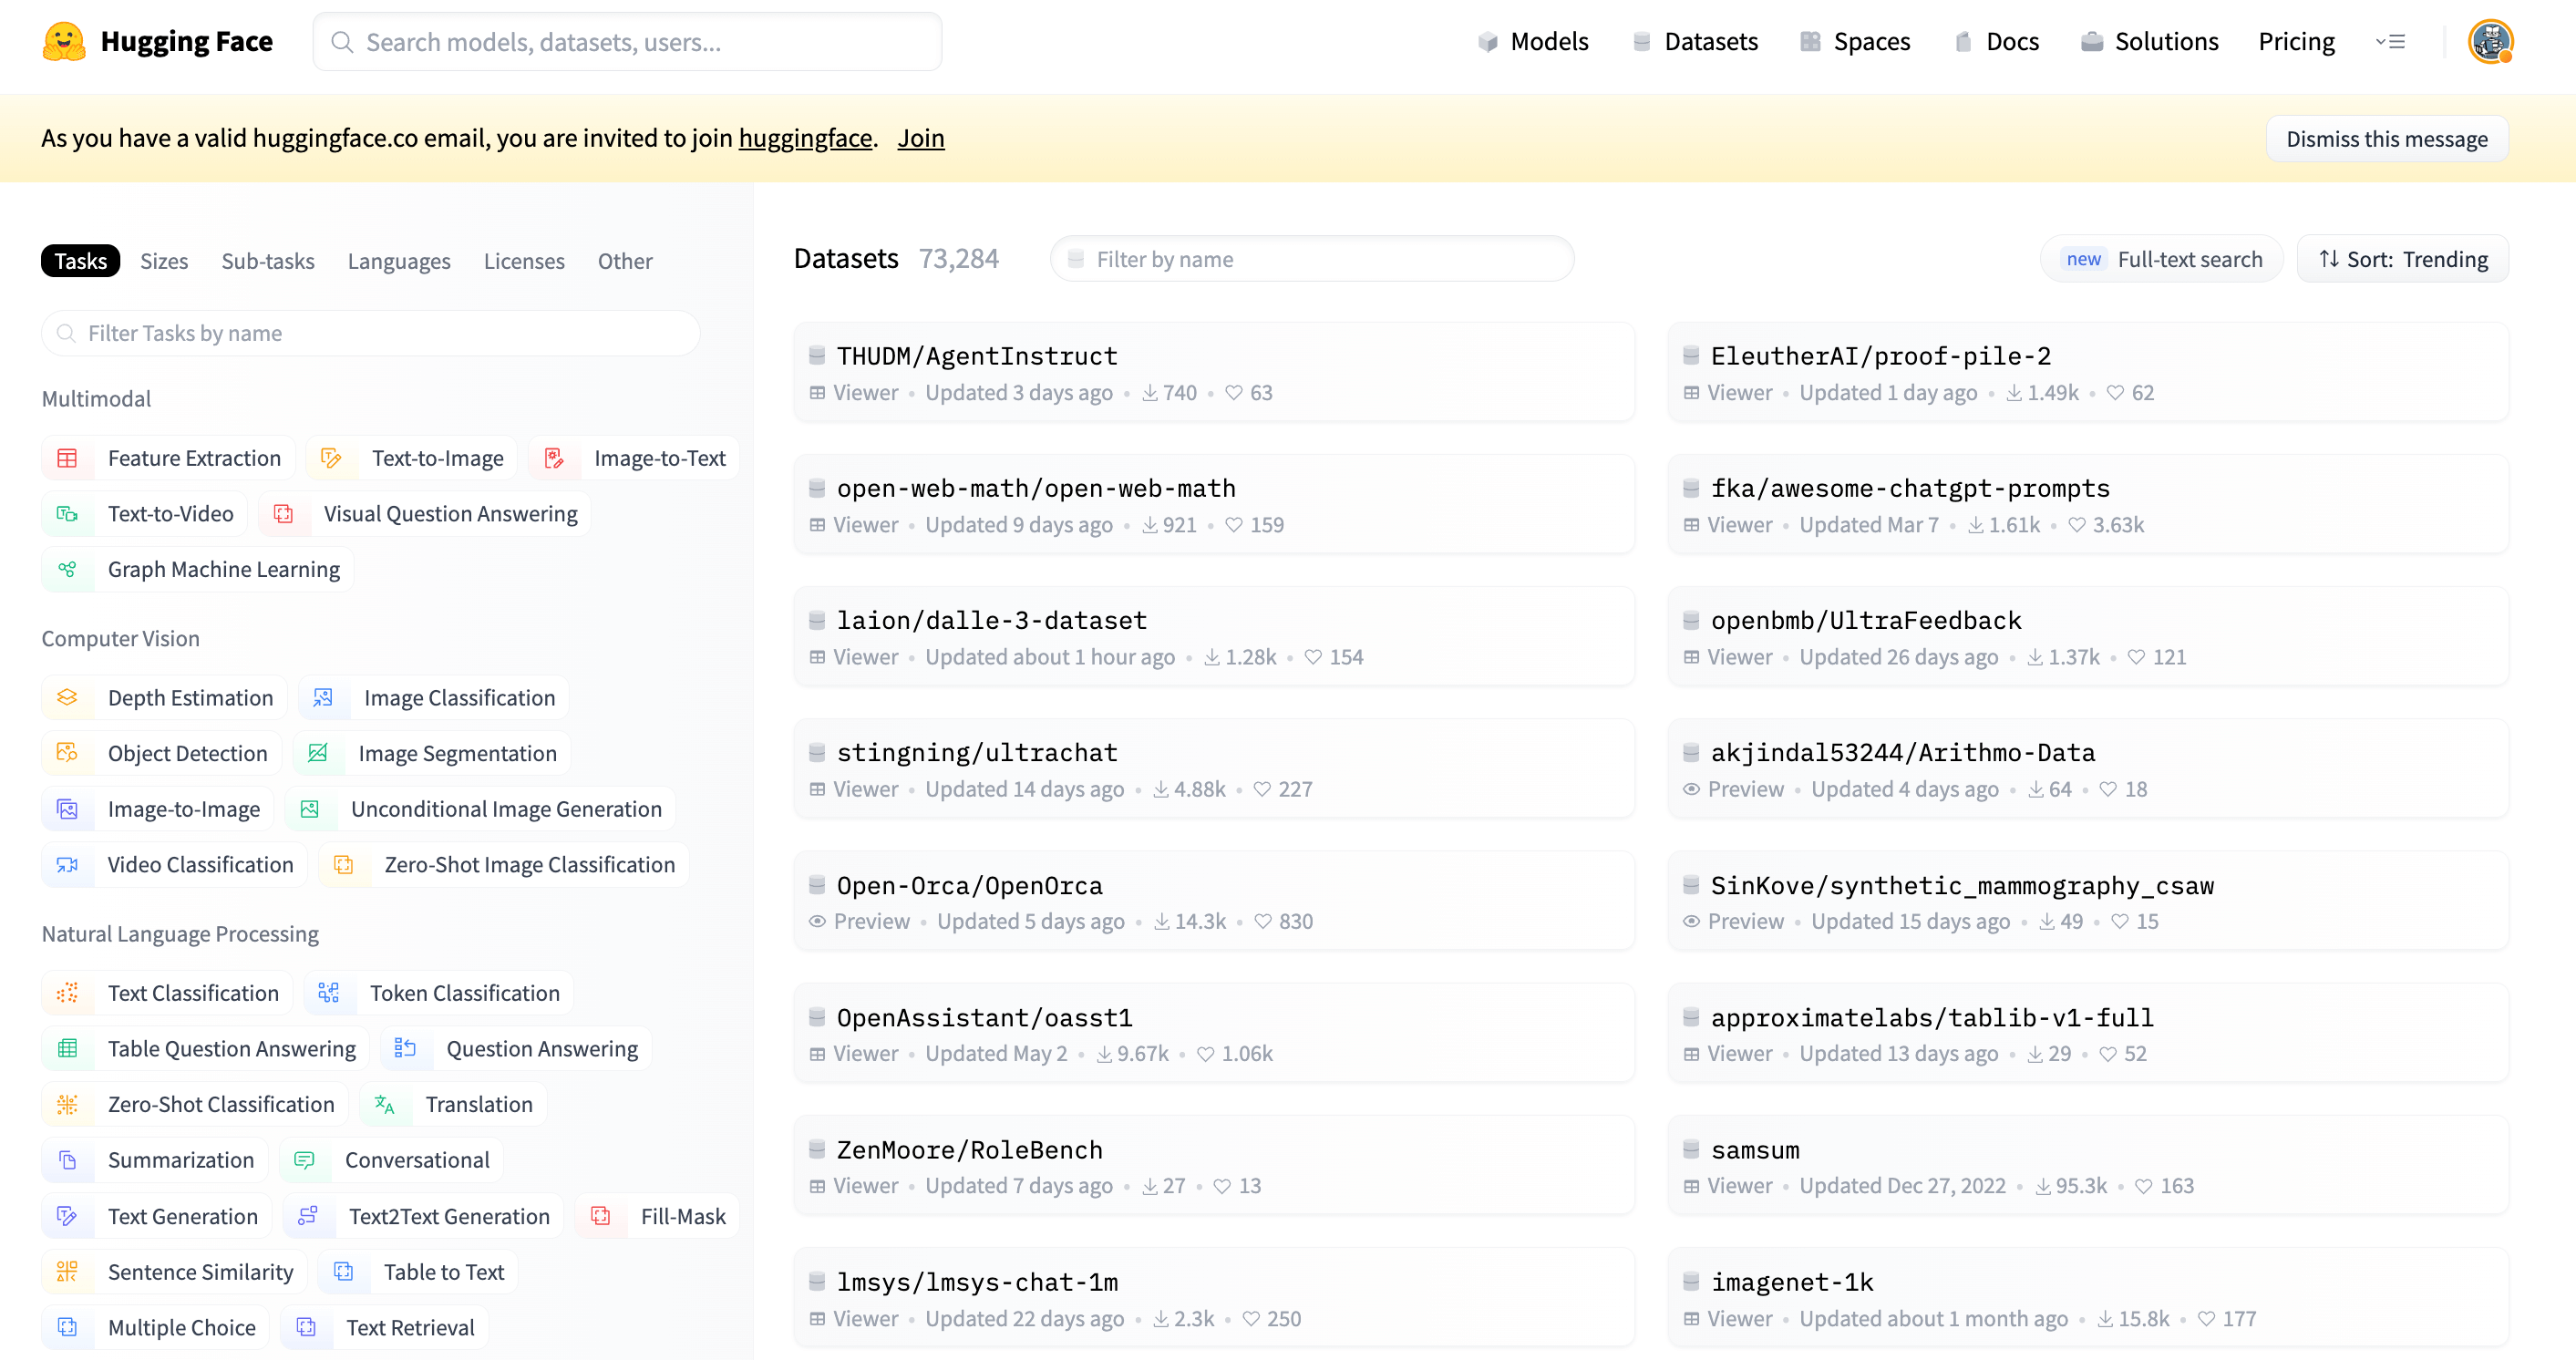Screen dimensions: 2576x1360
Task: Toggle the Object Detection task filter
Action: 187,754
